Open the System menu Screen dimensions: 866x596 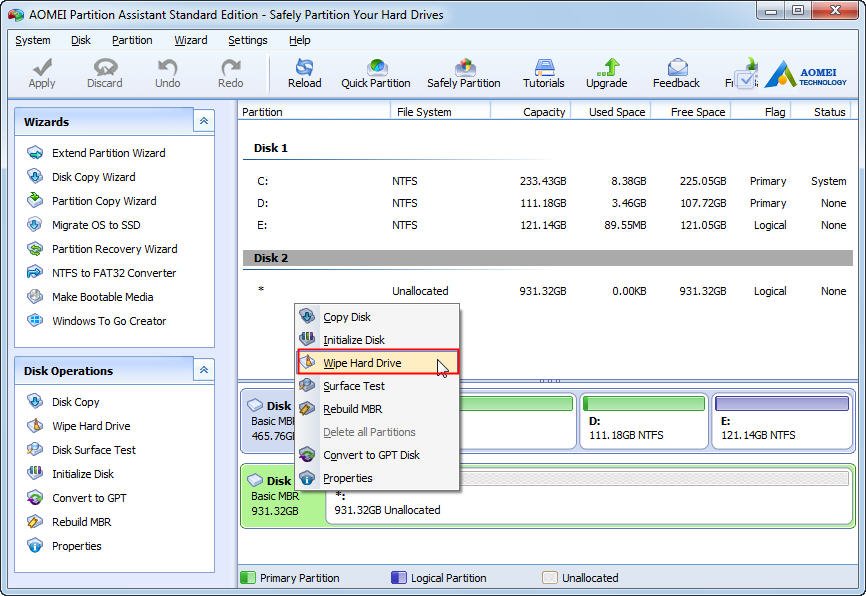pos(33,40)
